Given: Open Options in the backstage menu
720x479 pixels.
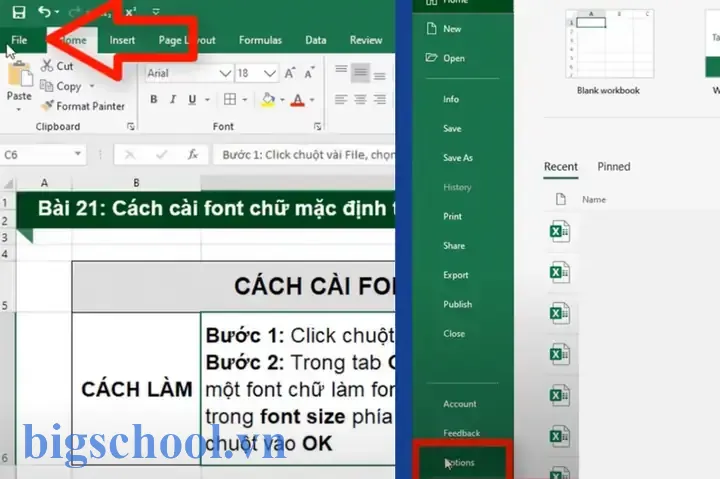Looking at the screenshot, I should (x=462, y=463).
